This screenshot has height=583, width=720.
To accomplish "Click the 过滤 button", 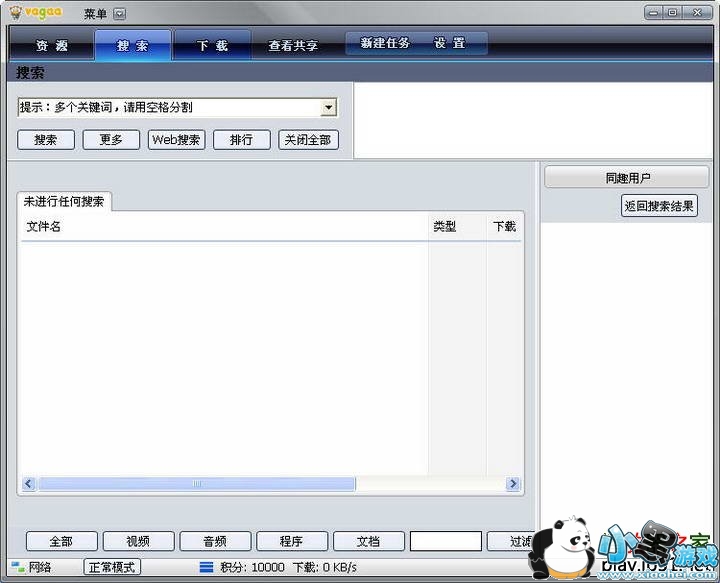I will click(511, 541).
